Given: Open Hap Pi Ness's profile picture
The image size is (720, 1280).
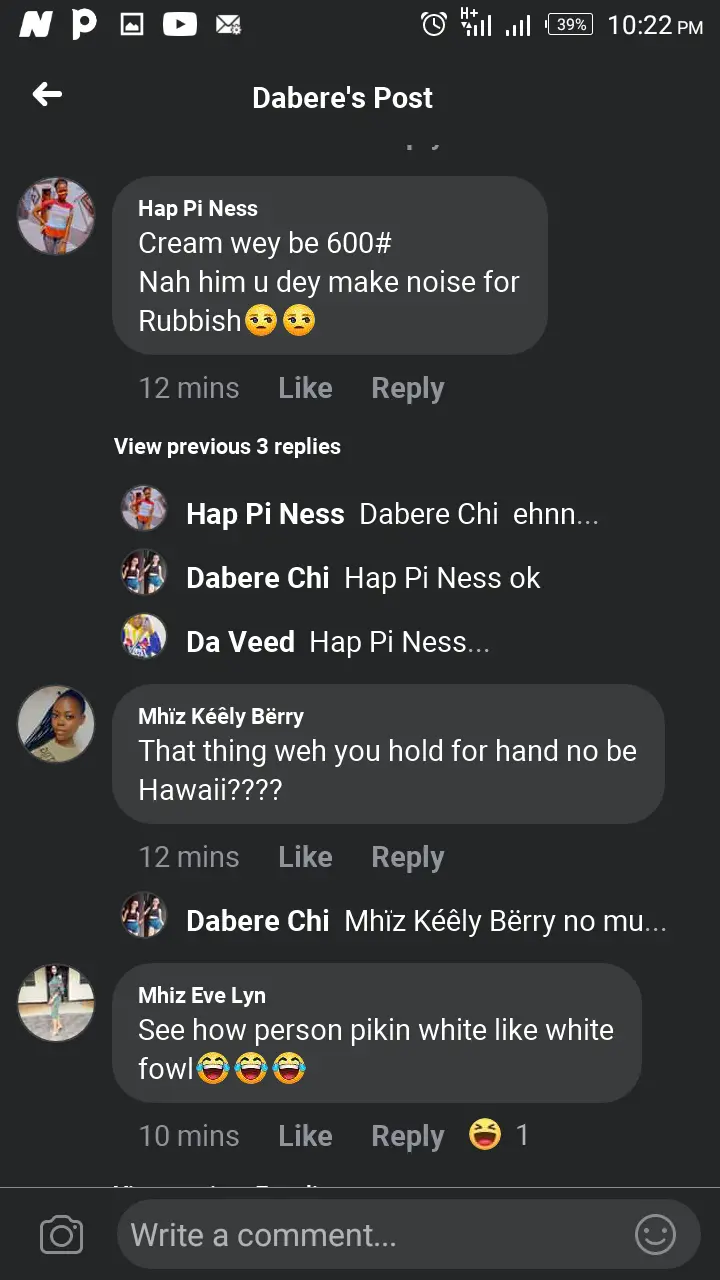Looking at the screenshot, I should pyautogui.click(x=56, y=216).
